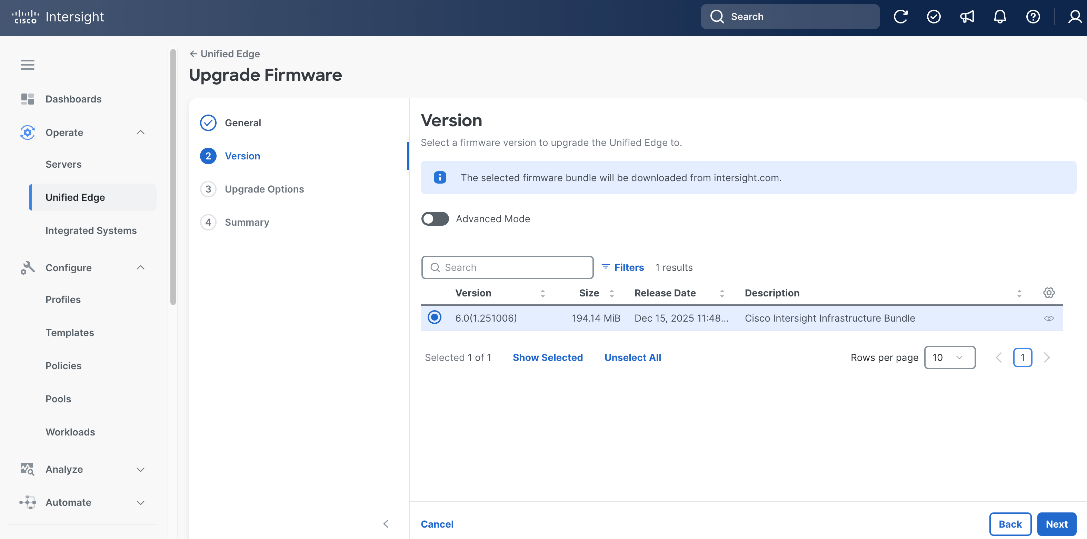Go to the previous page arrow
This screenshot has height=539, width=1087.
click(999, 357)
